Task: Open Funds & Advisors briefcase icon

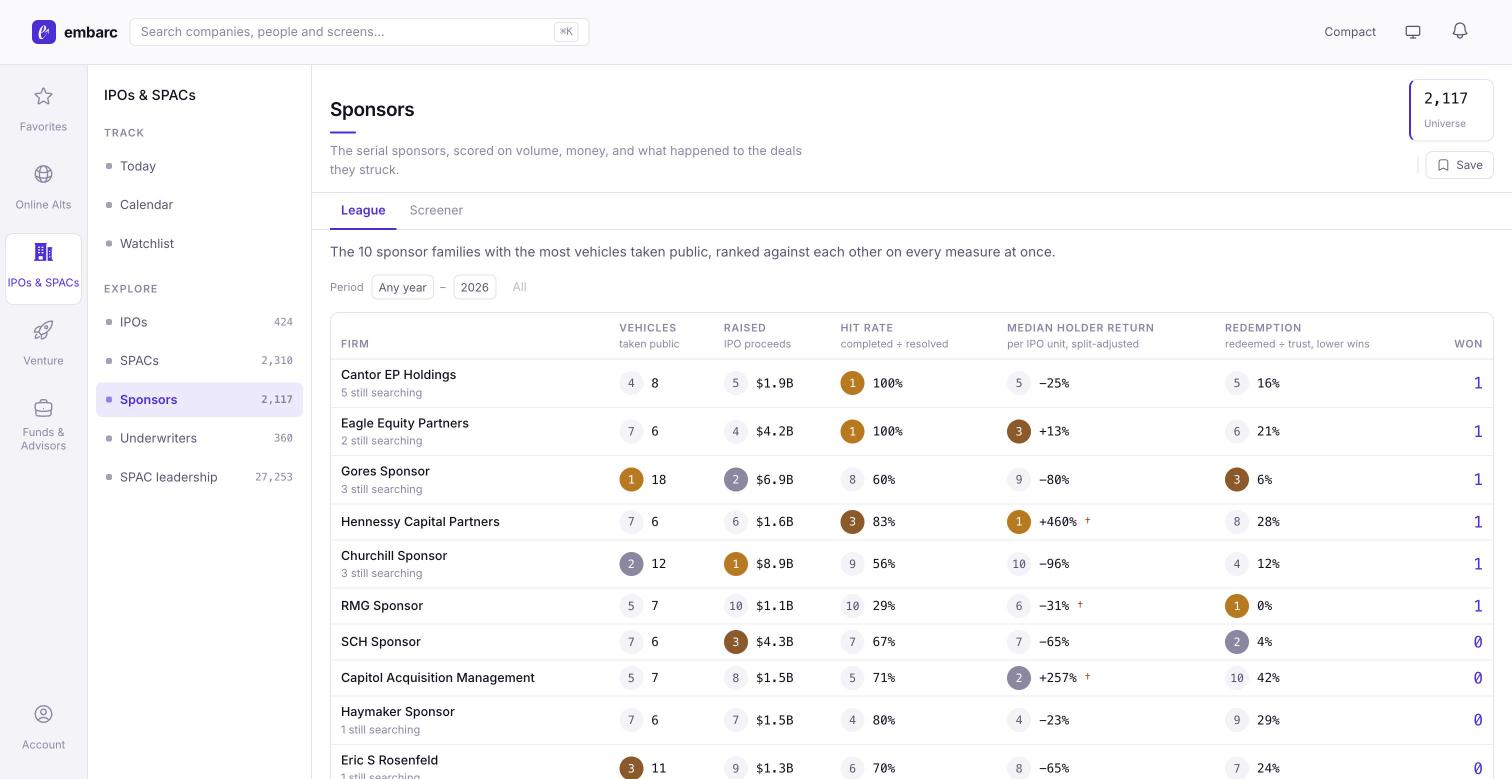Action: coord(43,408)
